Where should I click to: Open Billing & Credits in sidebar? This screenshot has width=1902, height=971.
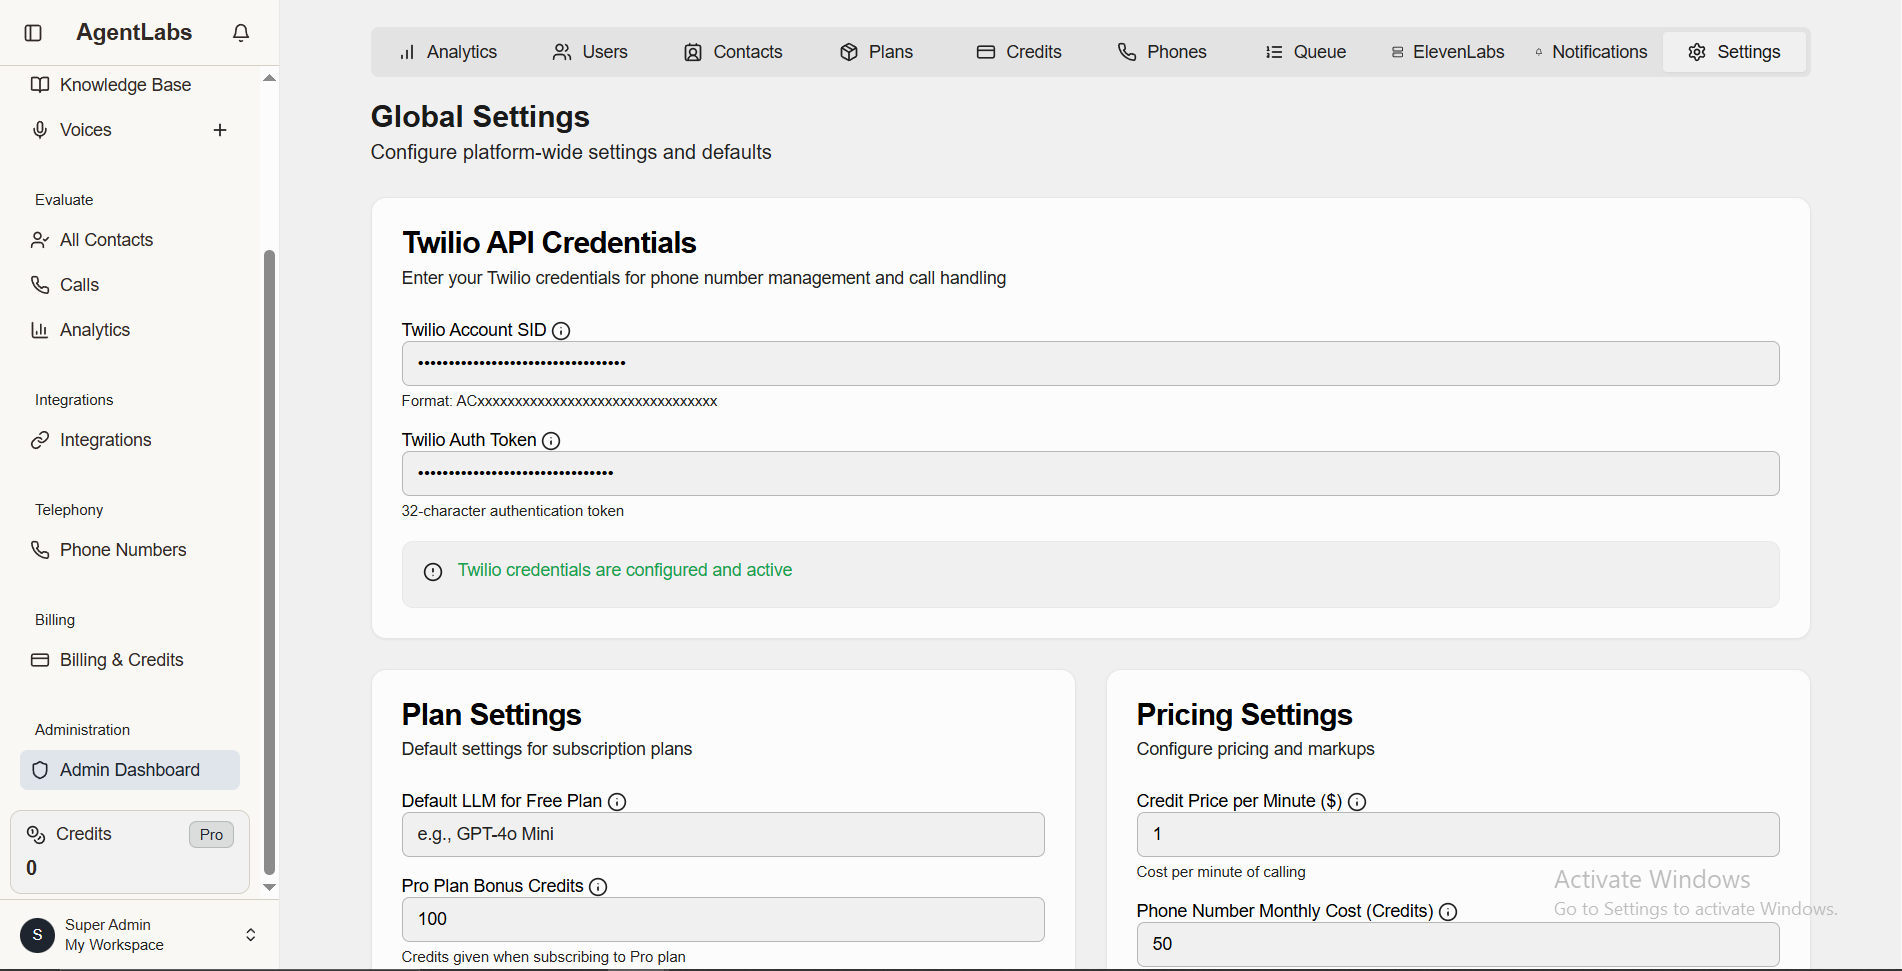(121, 660)
